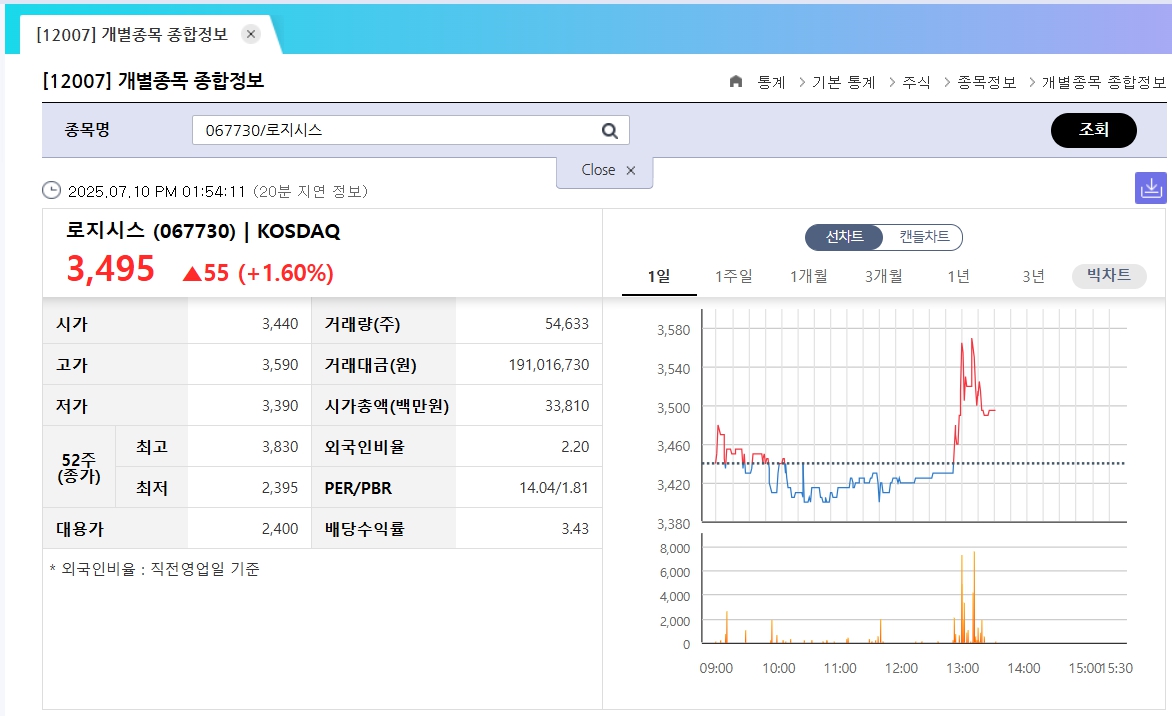Image resolution: width=1172 pixels, height=716 pixels.
Task: Open 통계 breadcrumb link
Action: (x=771, y=82)
